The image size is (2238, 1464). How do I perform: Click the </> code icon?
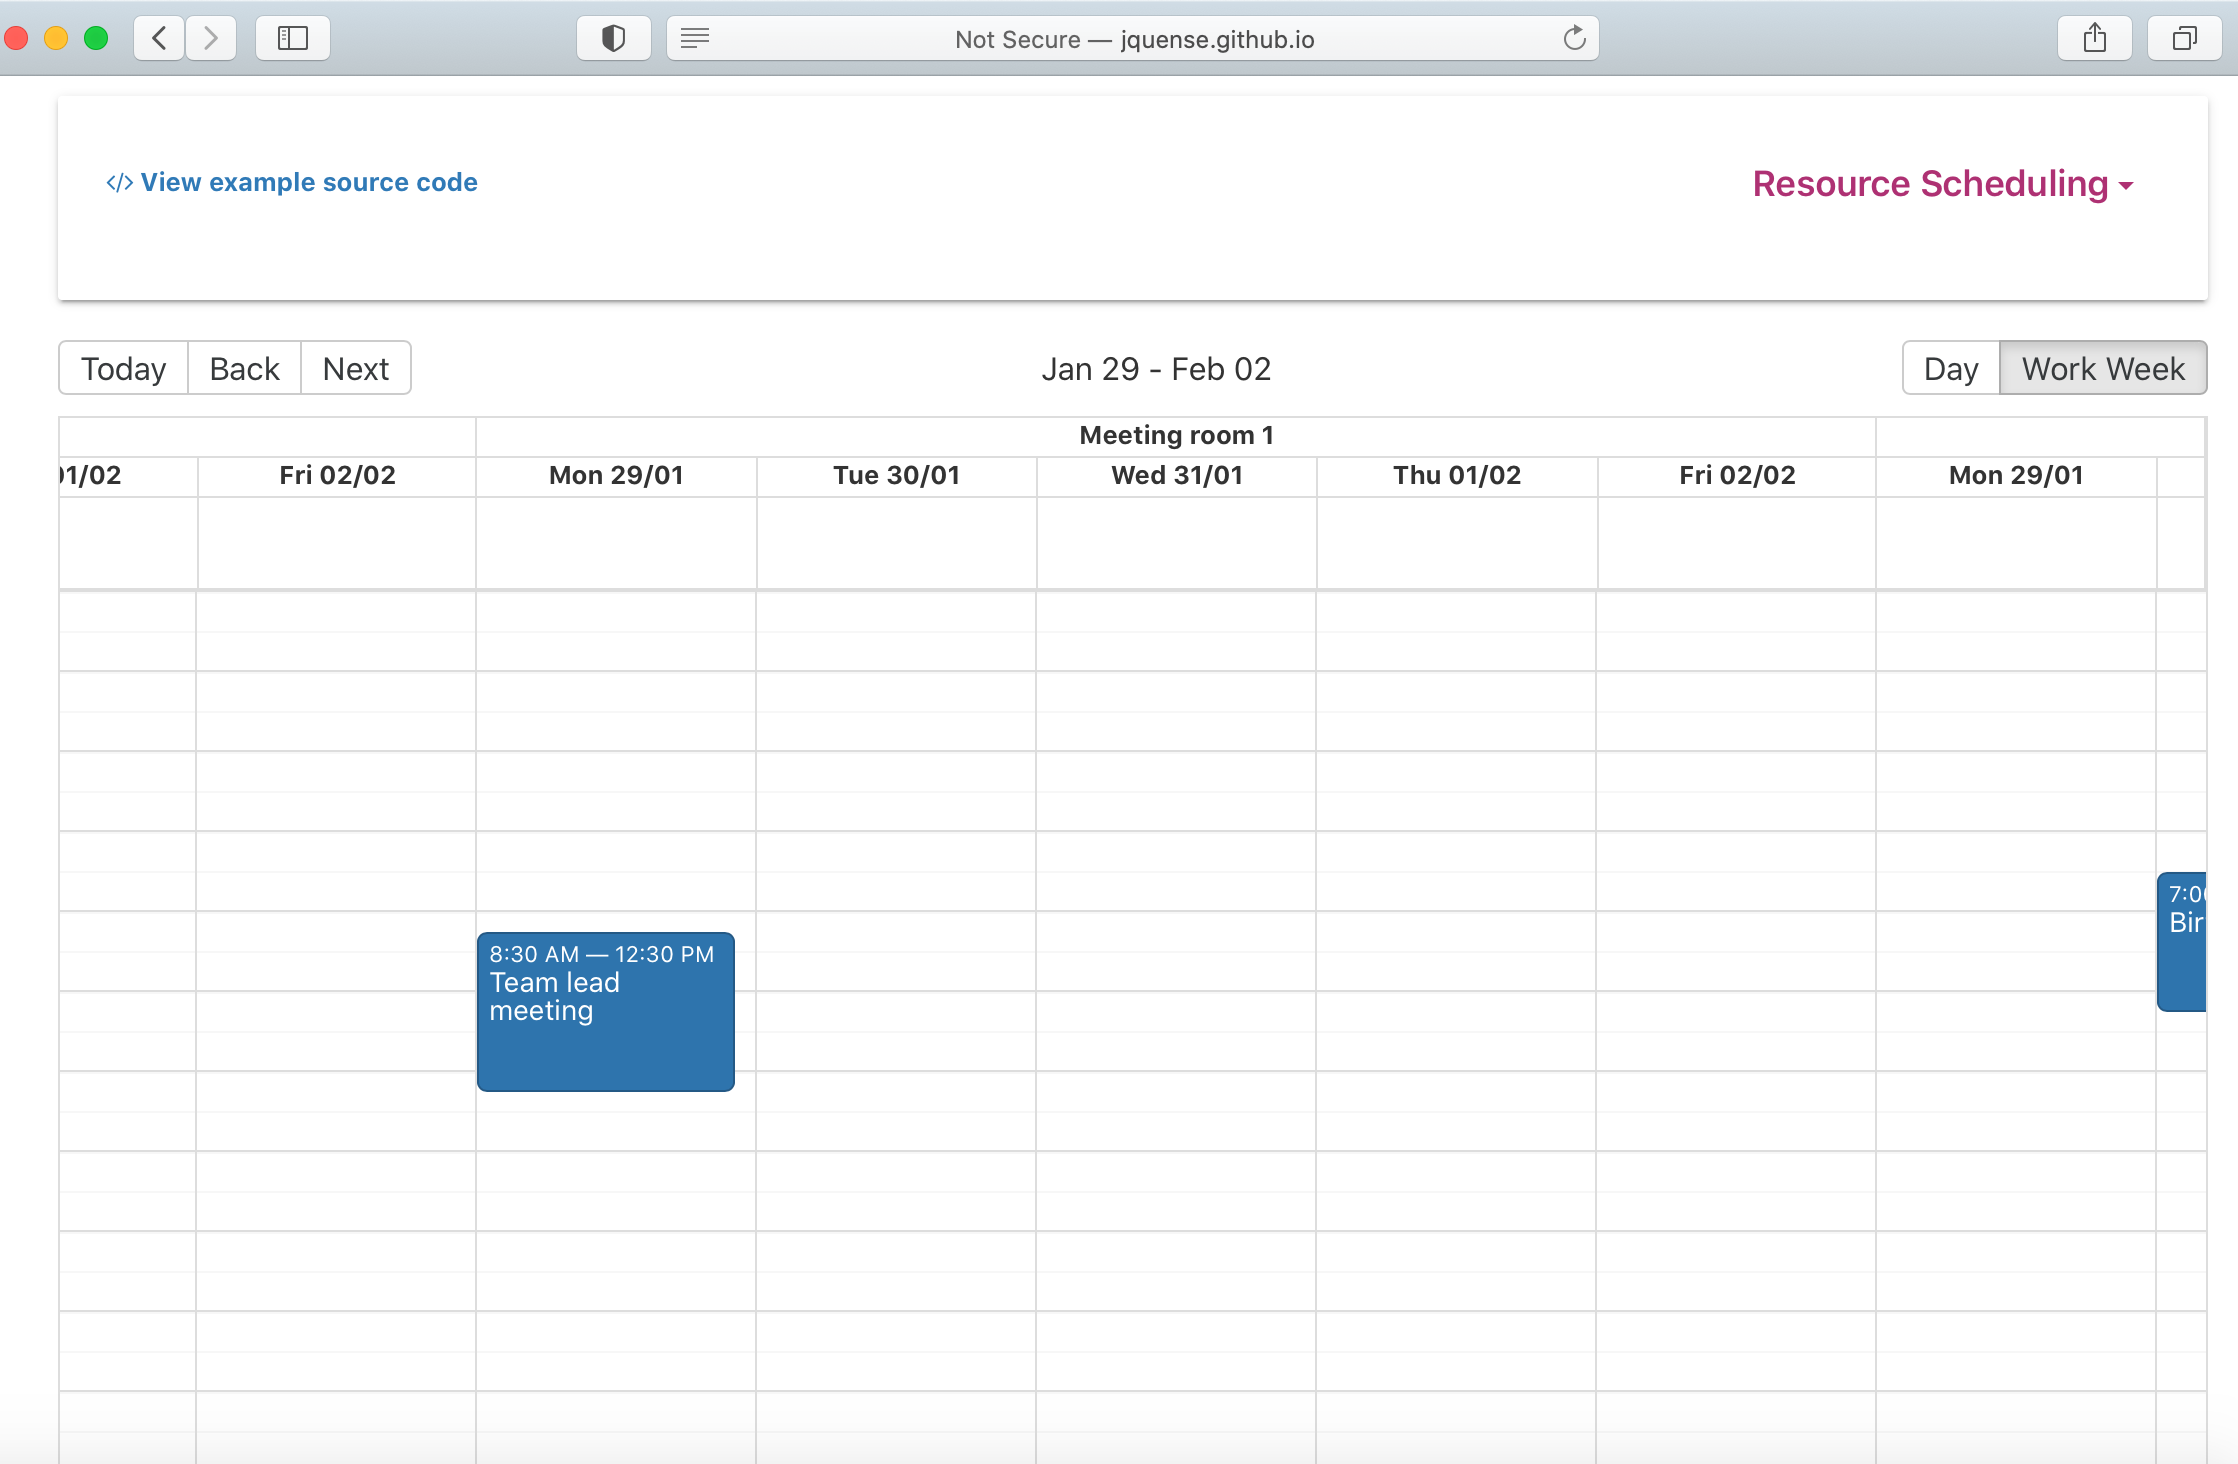119,182
